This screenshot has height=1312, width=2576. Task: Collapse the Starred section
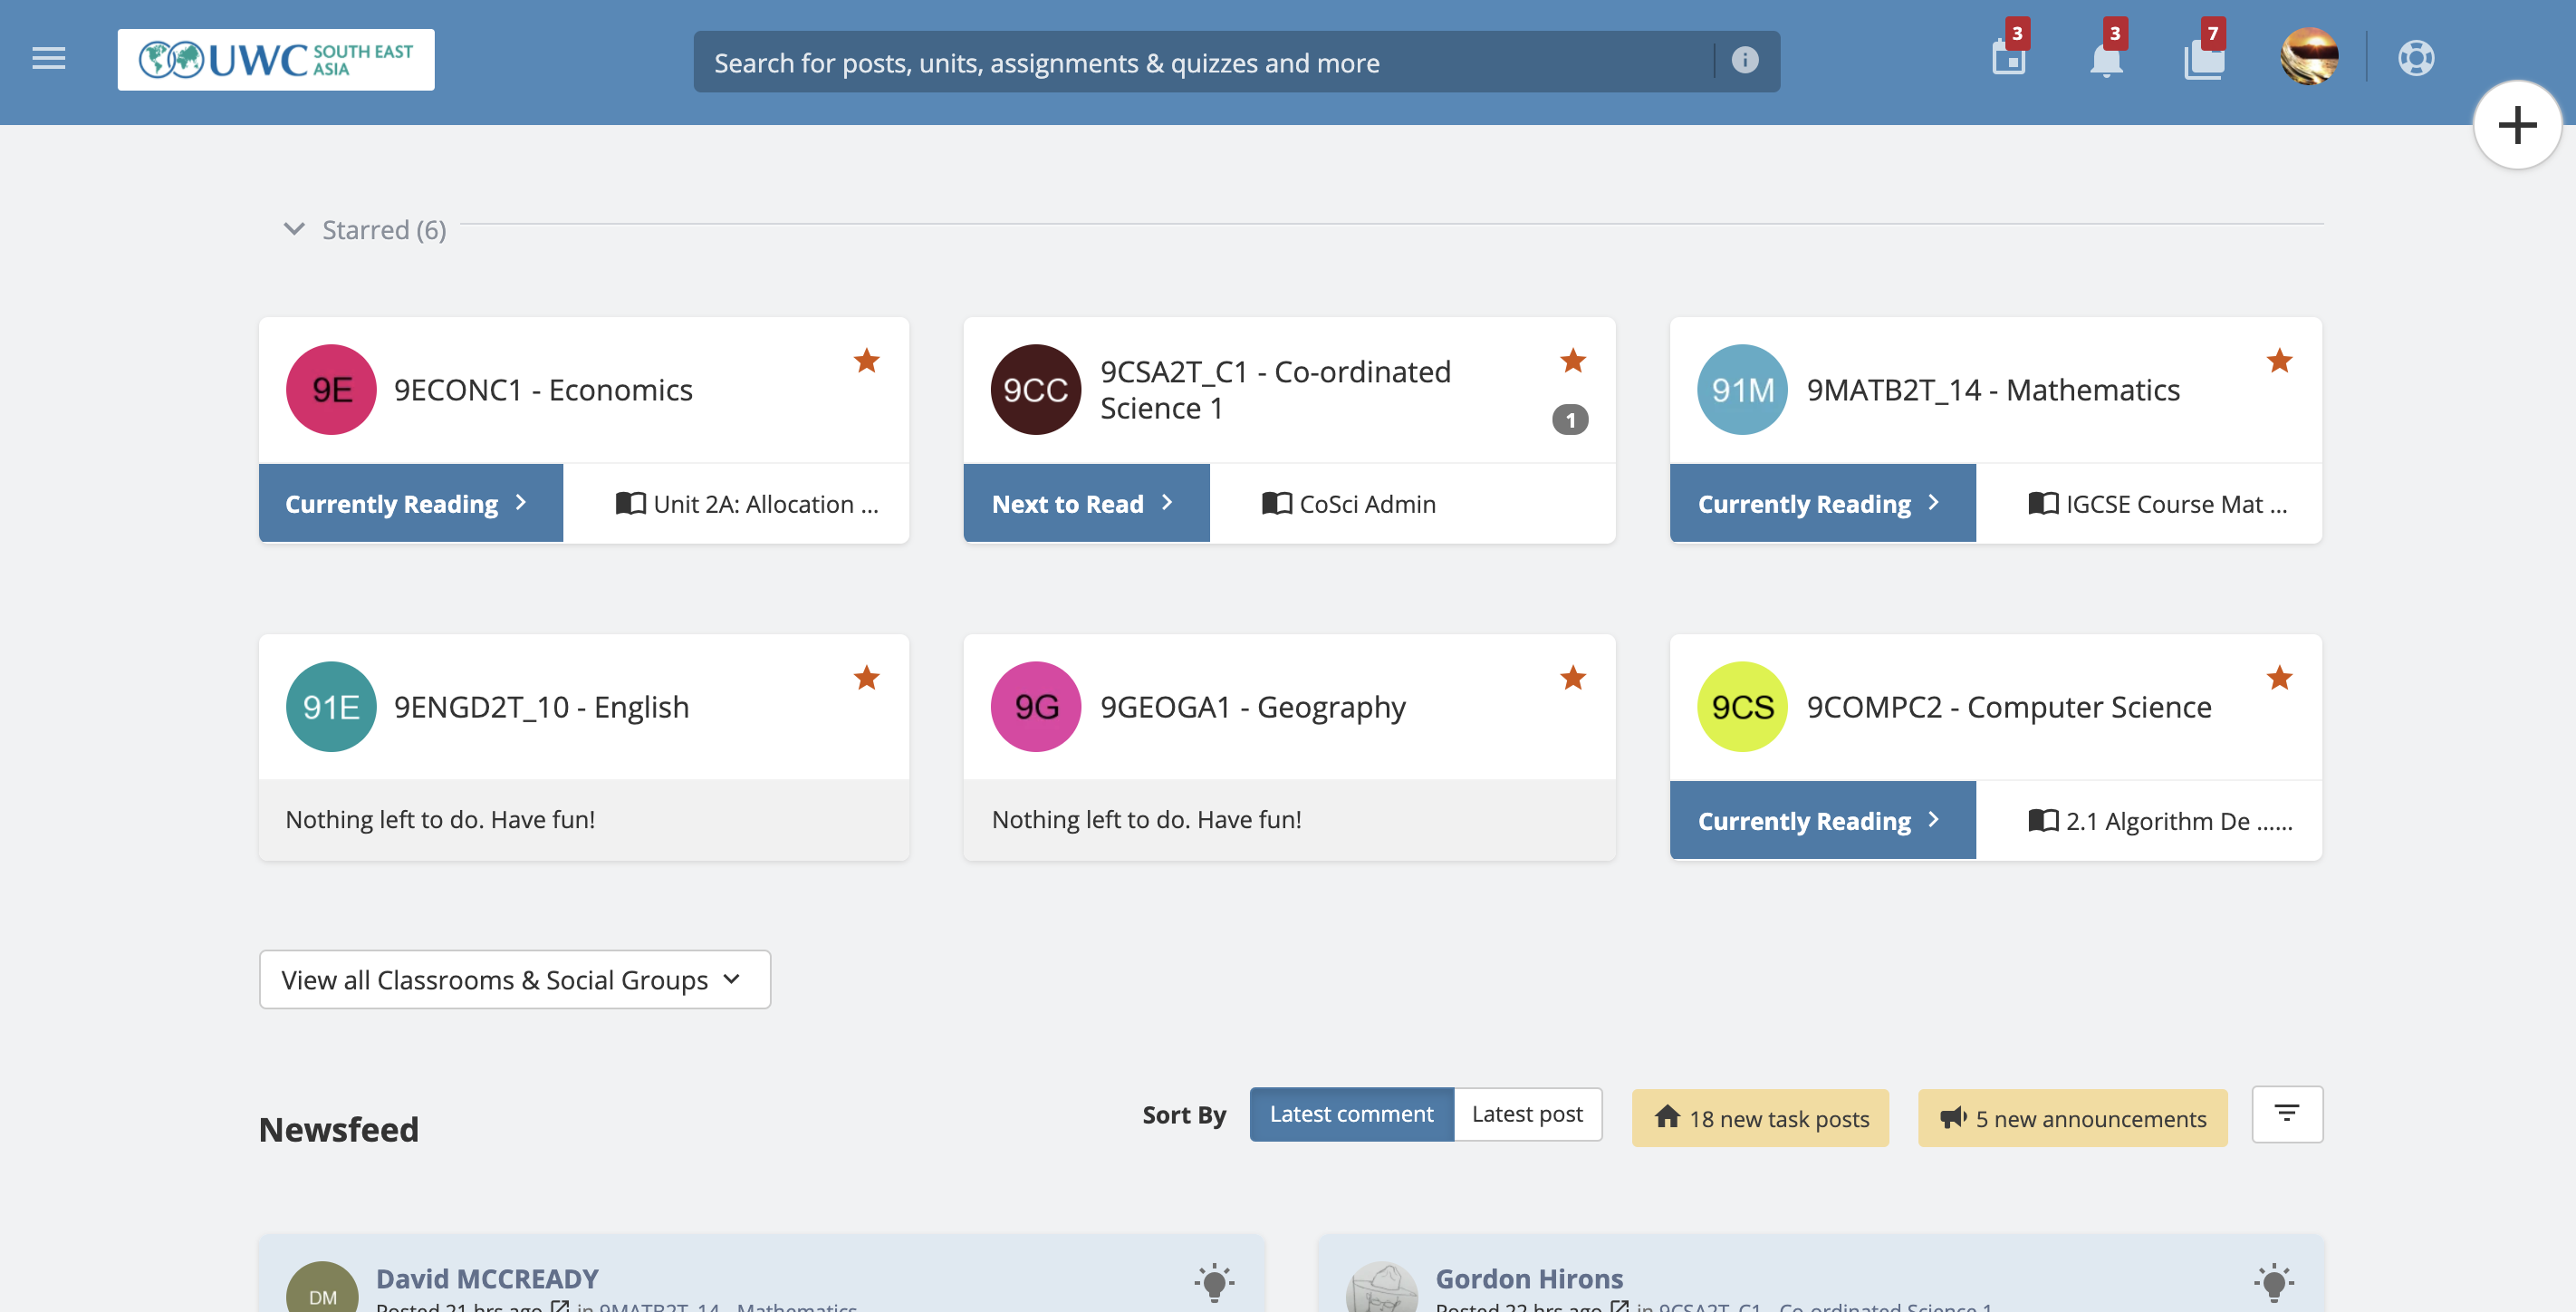[x=294, y=229]
